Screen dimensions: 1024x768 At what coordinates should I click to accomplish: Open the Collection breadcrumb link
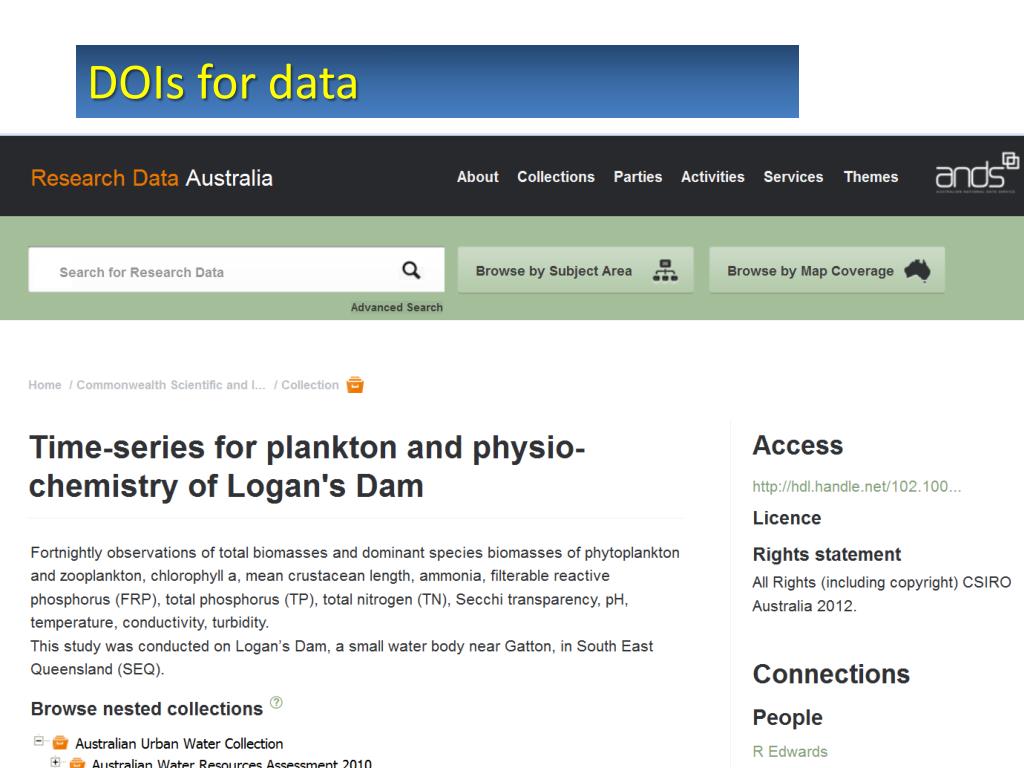310,385
